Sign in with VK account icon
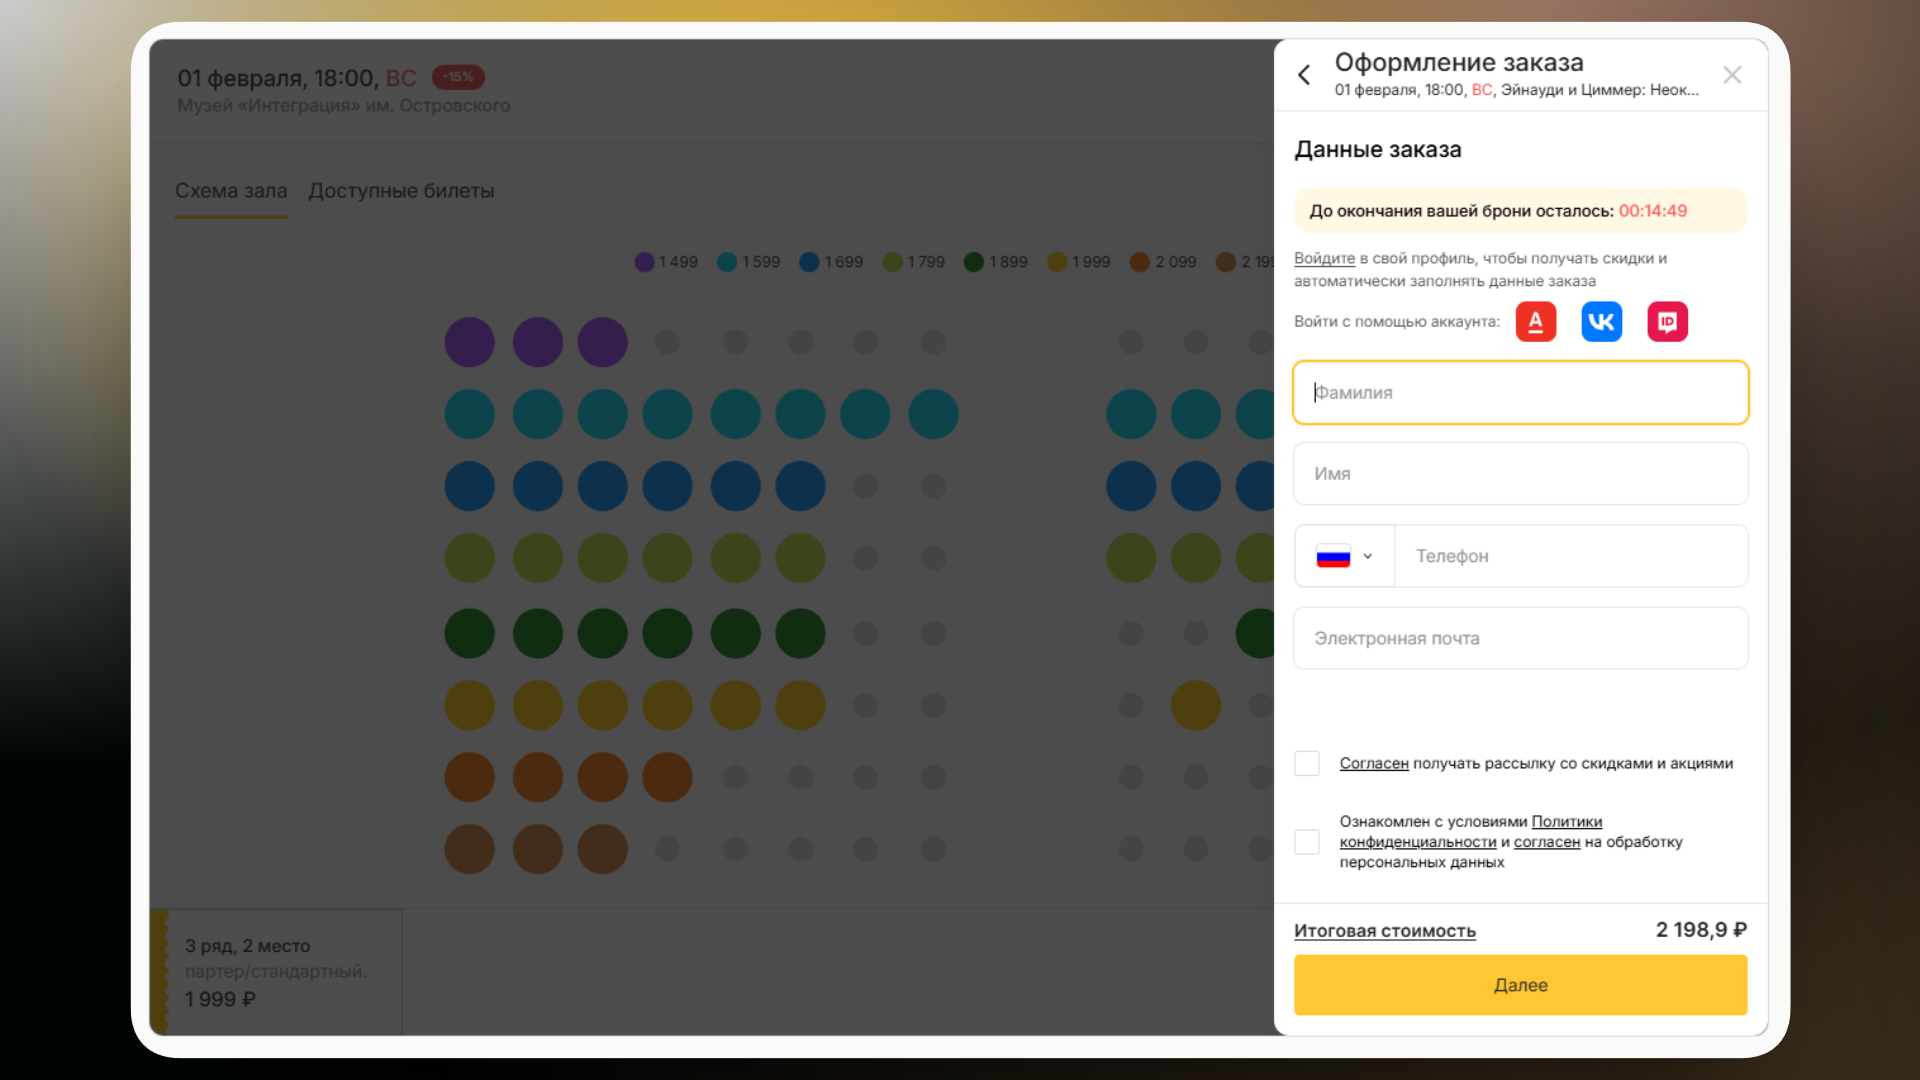 point(1601,322)
